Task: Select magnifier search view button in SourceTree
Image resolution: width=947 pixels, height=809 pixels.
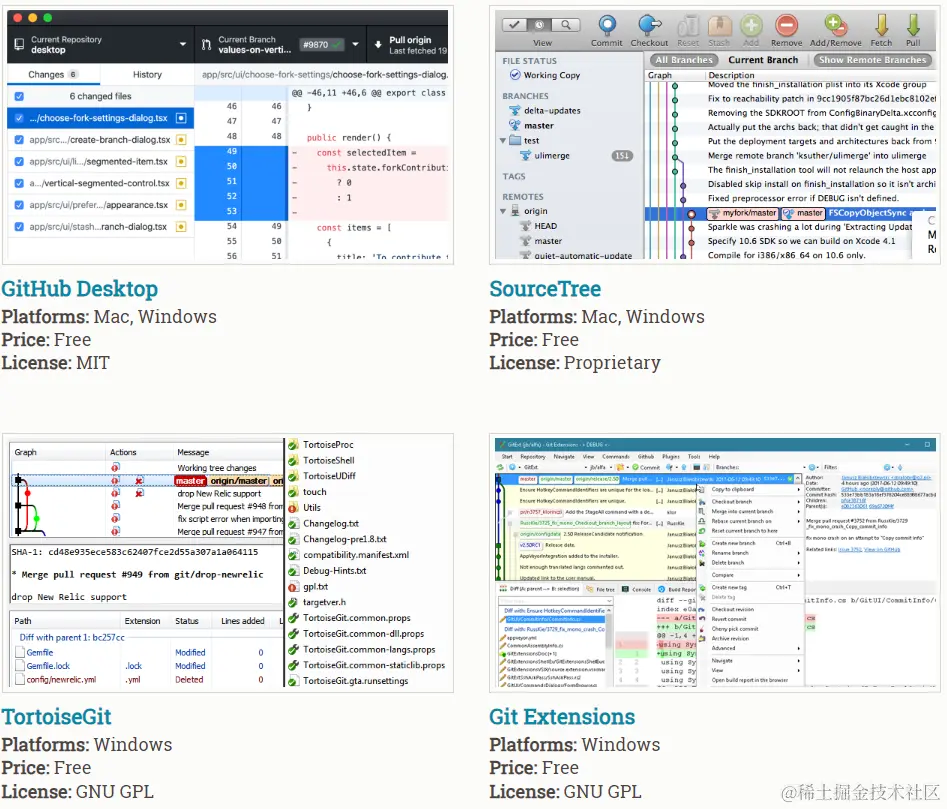Action: [x=566, y=25]
